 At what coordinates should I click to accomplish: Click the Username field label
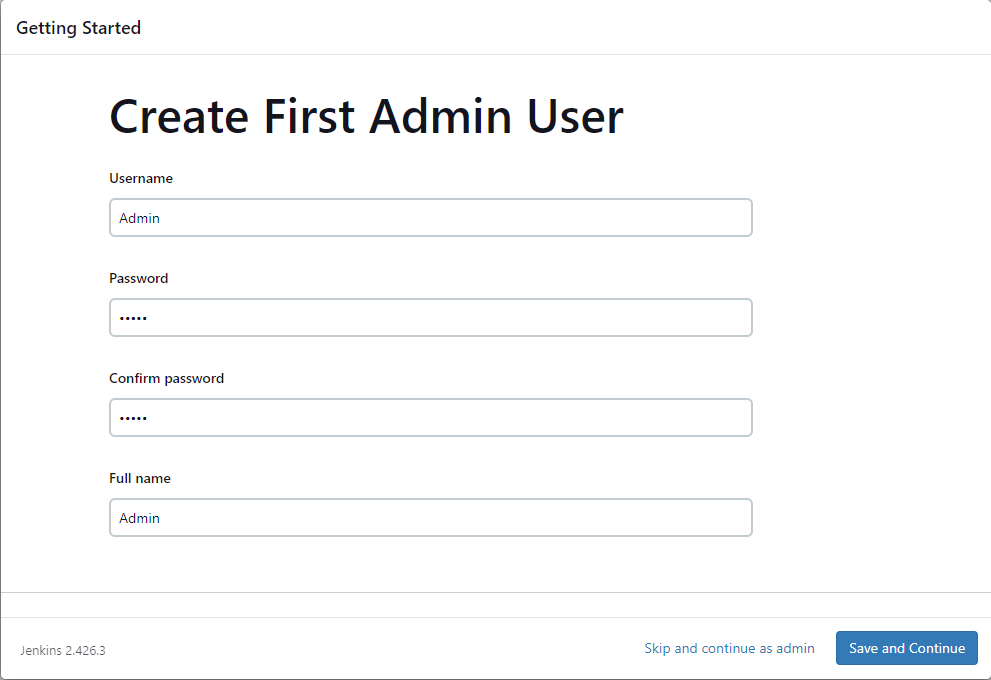[141, 178]
